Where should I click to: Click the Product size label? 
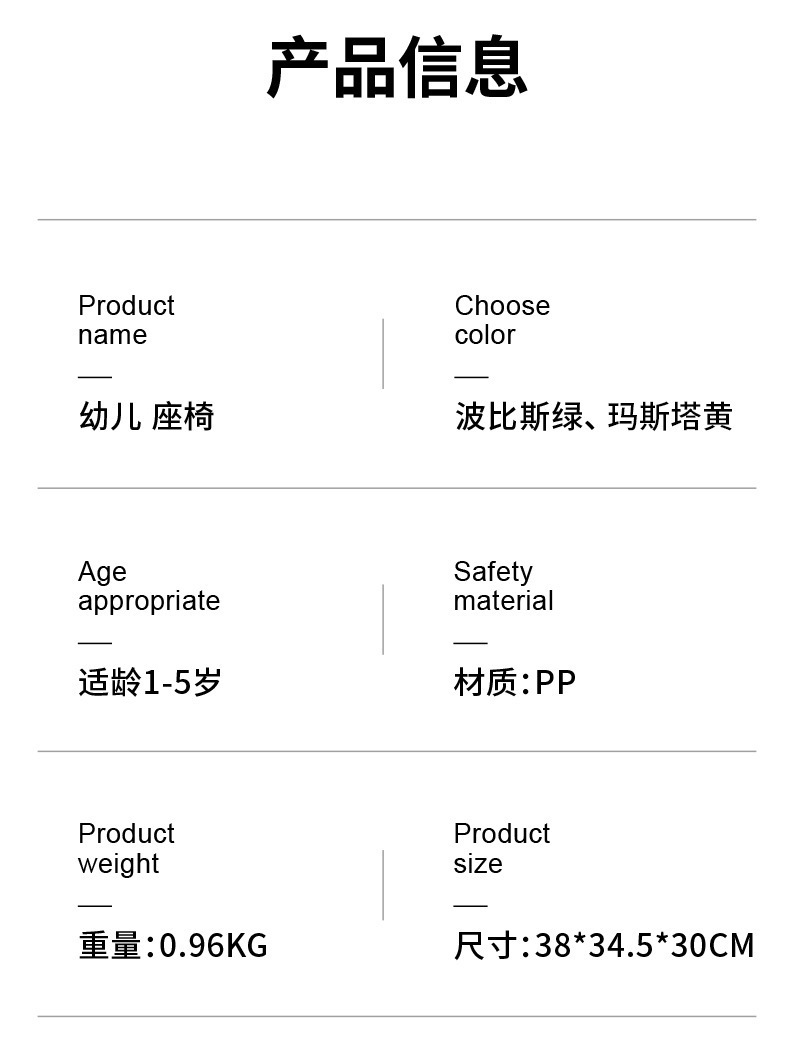pyautogui.click(x=501, y=848)
